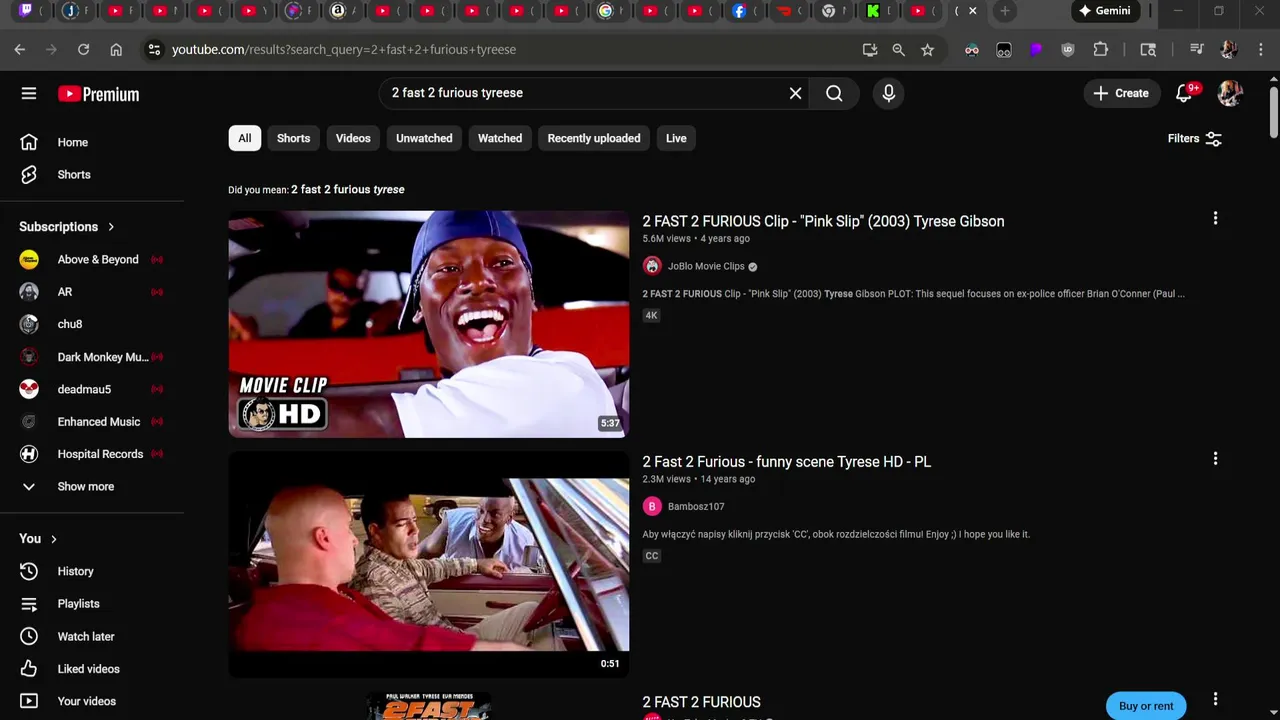Expand the You section header

(x=38, y=539)
